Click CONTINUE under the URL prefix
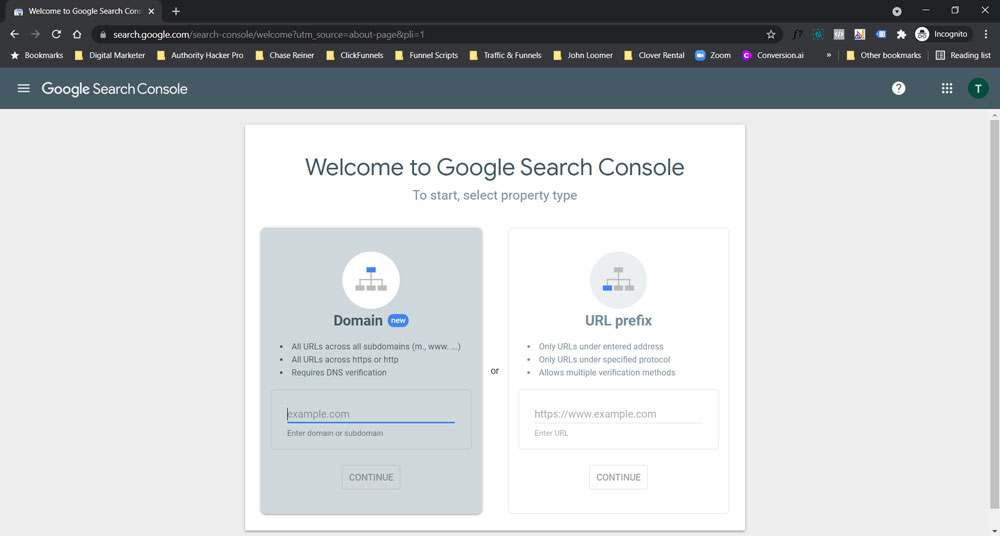The height and width of the screenshot is (536, 1000). 618,477
